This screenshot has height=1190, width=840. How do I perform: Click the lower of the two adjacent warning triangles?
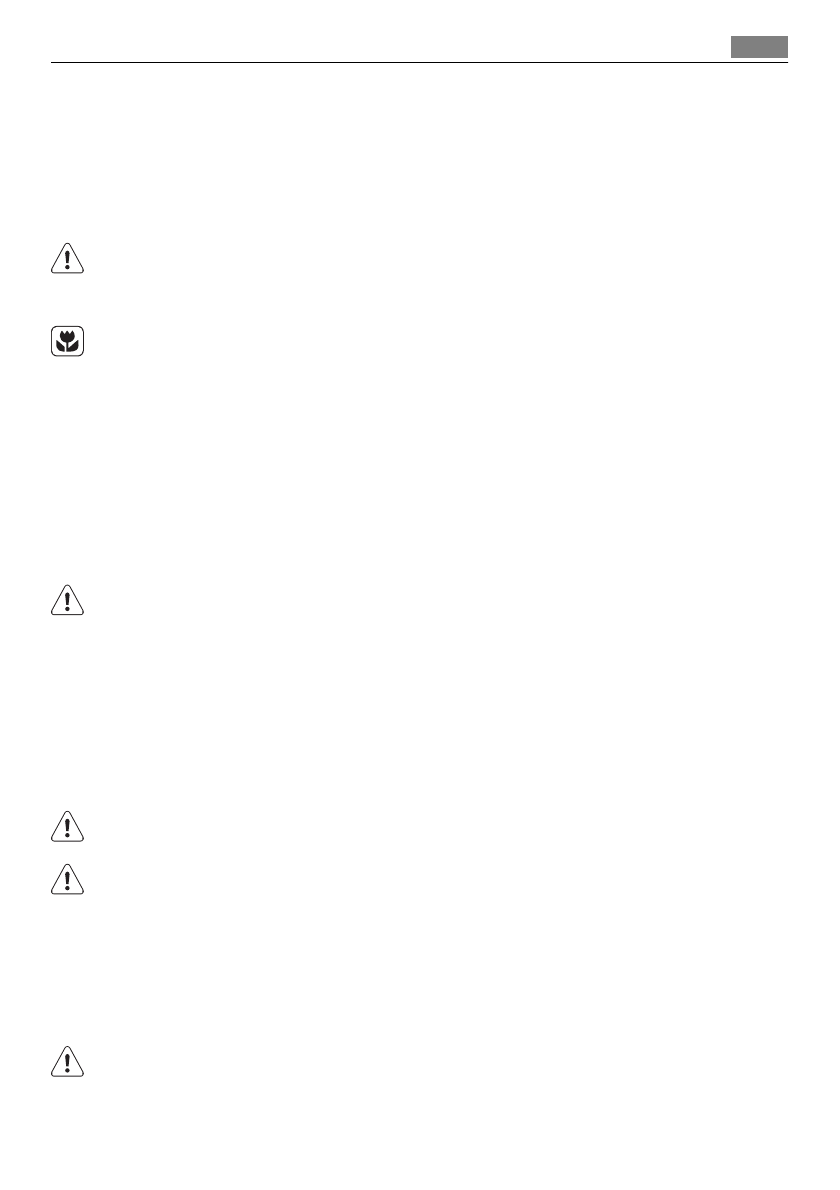point(68,879)
